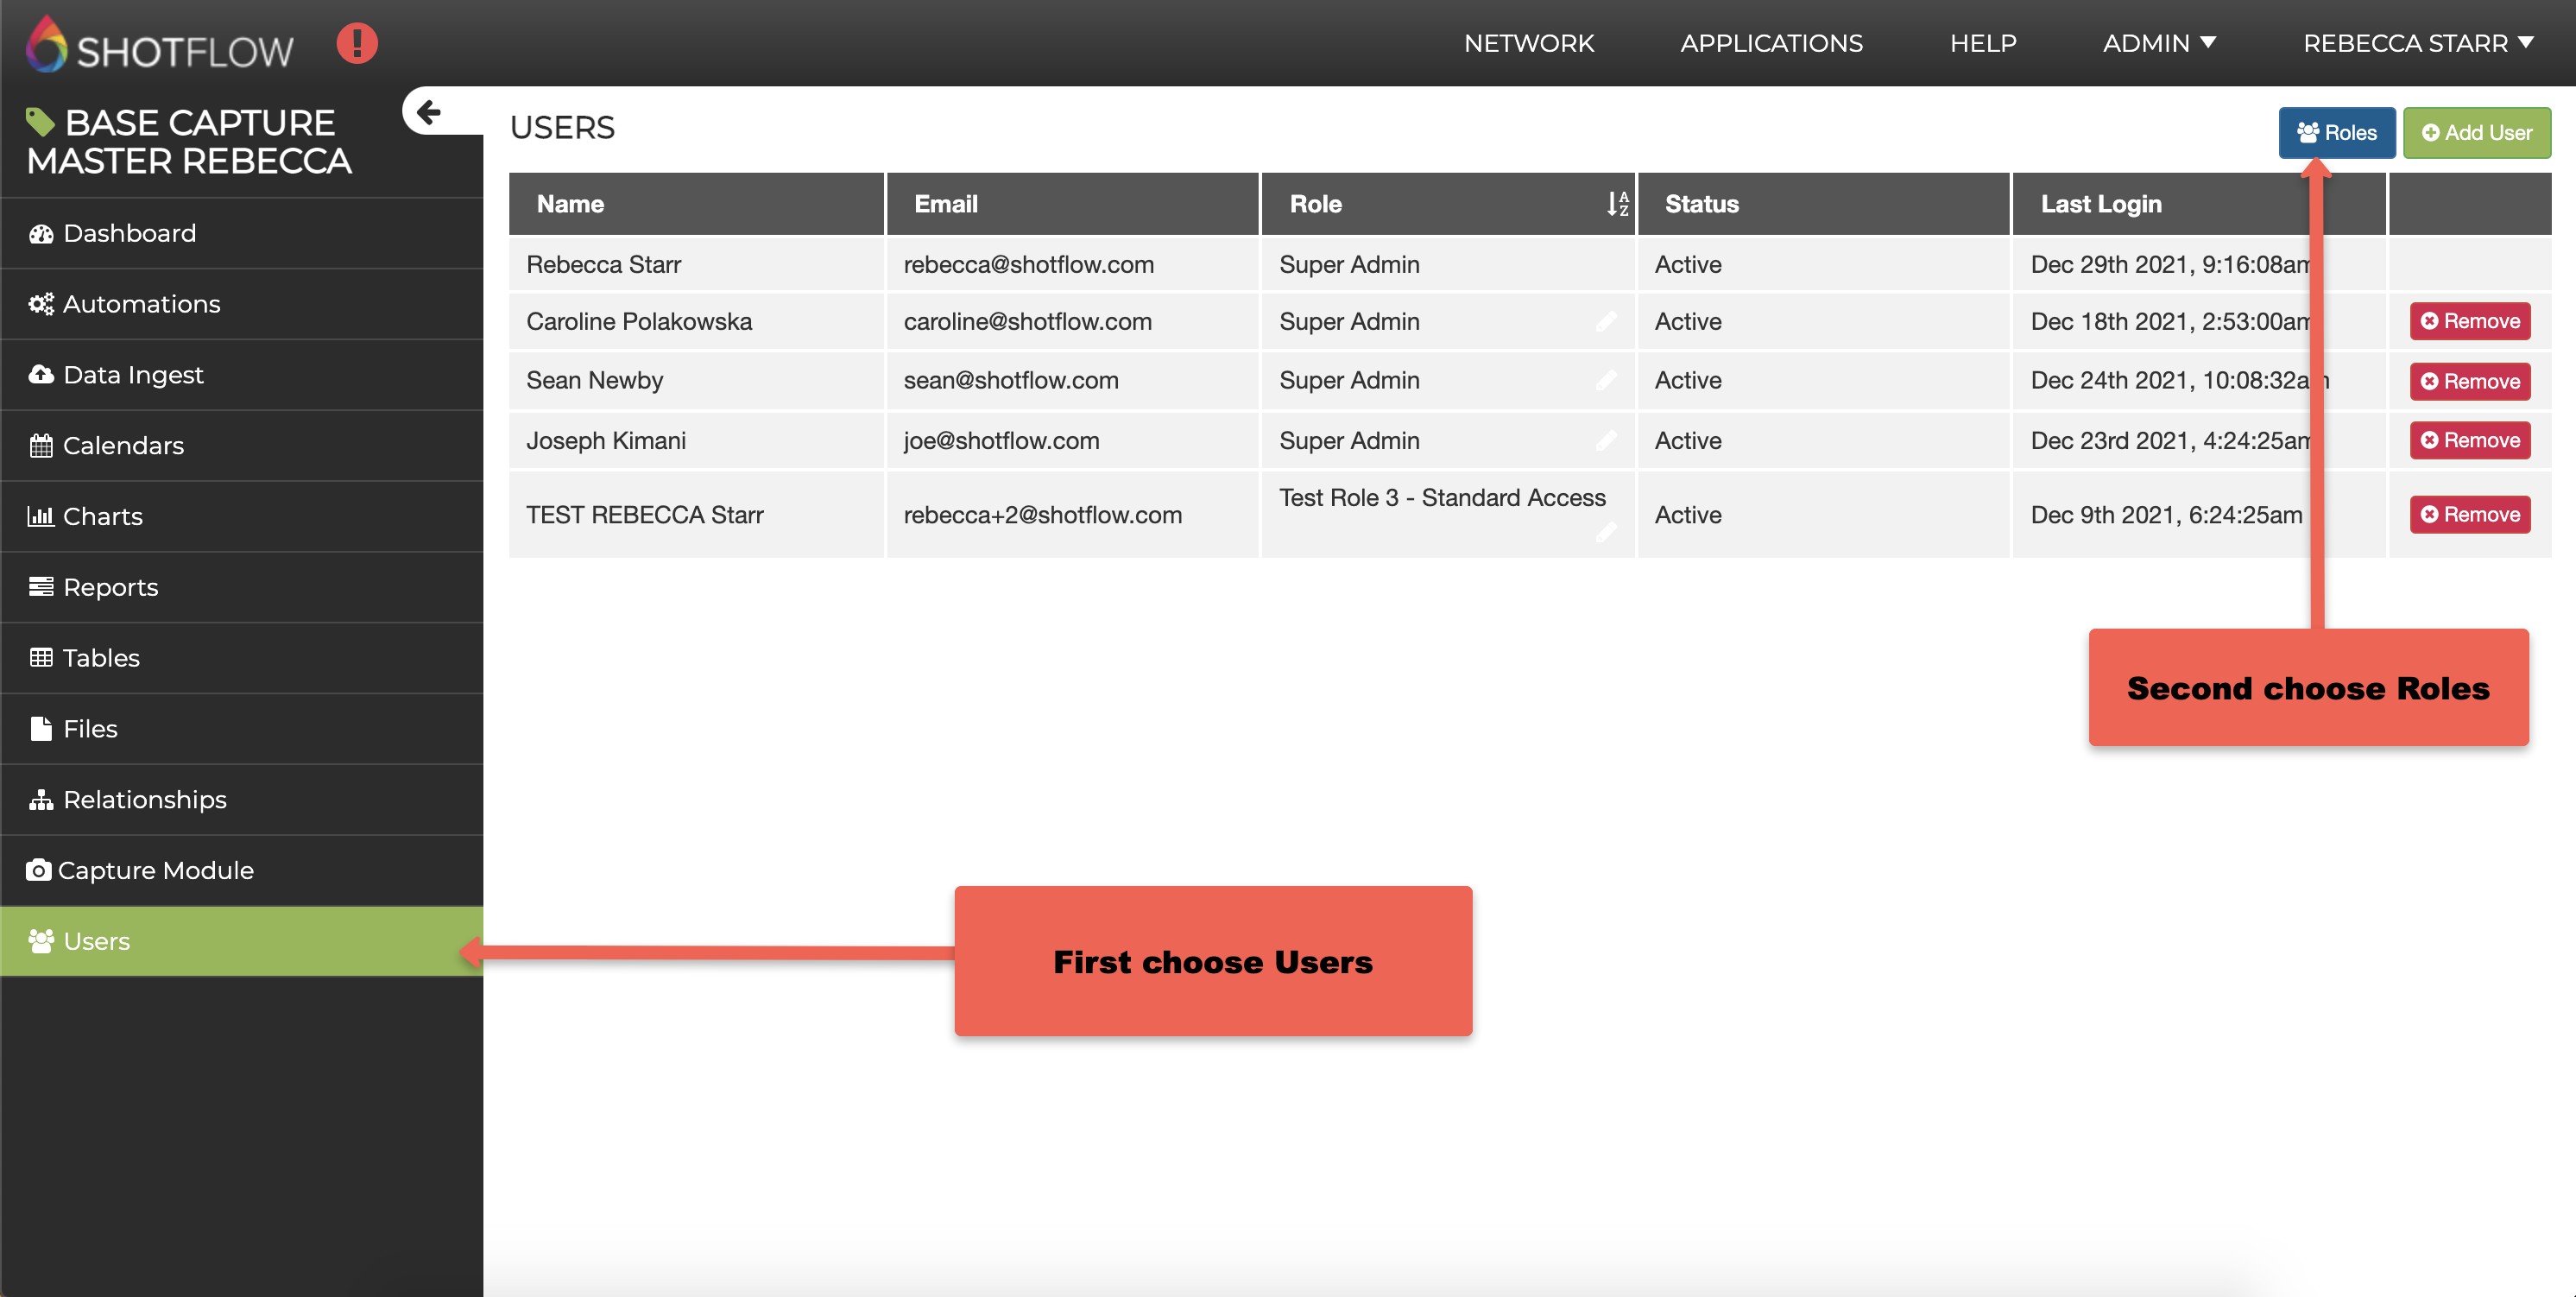Sort table by Name column header
The width and height of the screenshot is (2576, 1297).
571,204
